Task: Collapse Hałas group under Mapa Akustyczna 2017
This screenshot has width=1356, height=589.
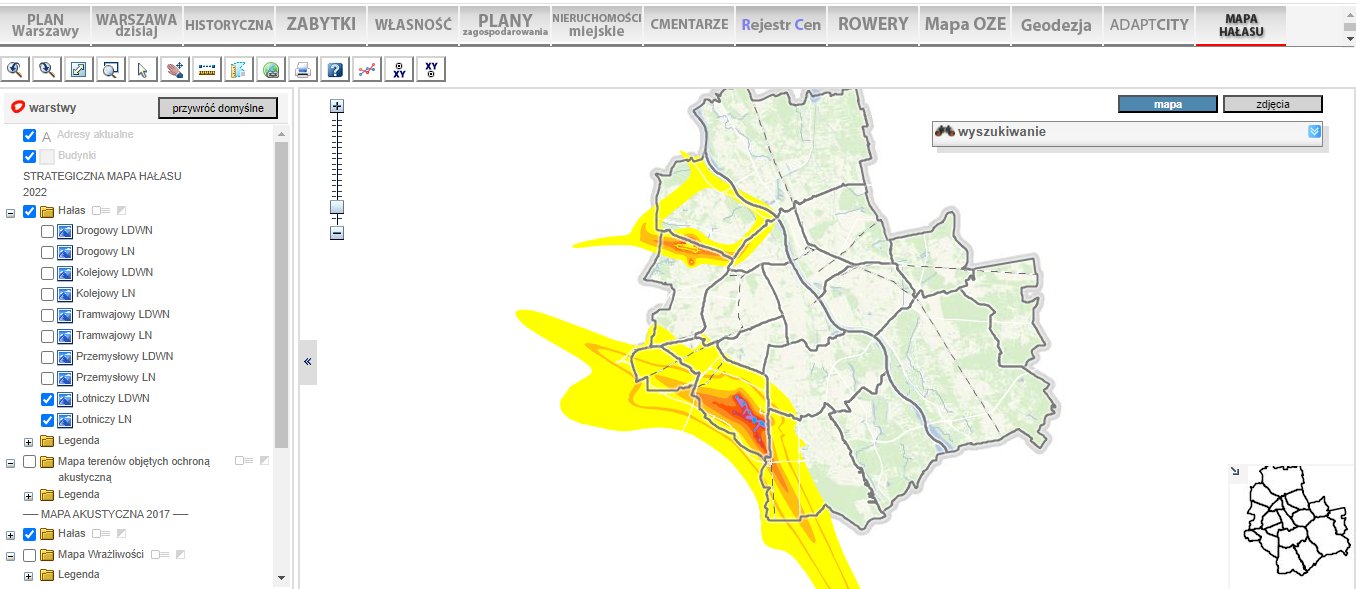Action: [x=10, y=535]
